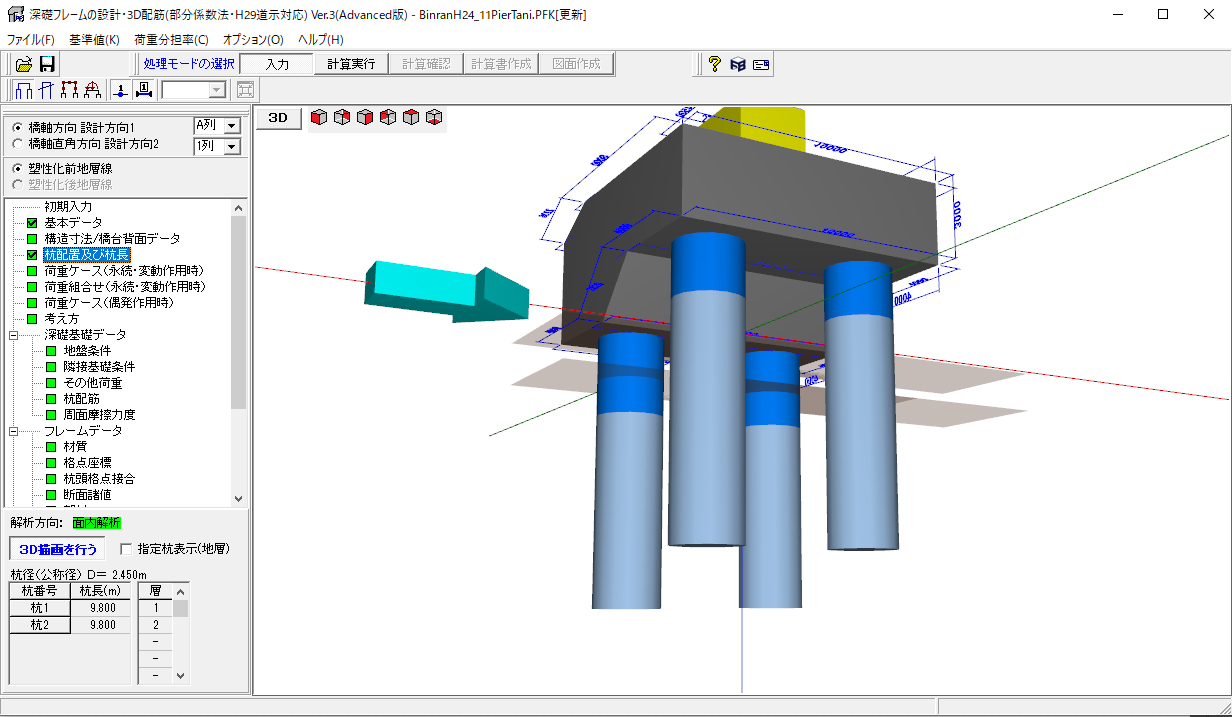Enable 指定杭表示(地層) checkbox
Viewport: 1232px width, 717px height.
point(126,549)
